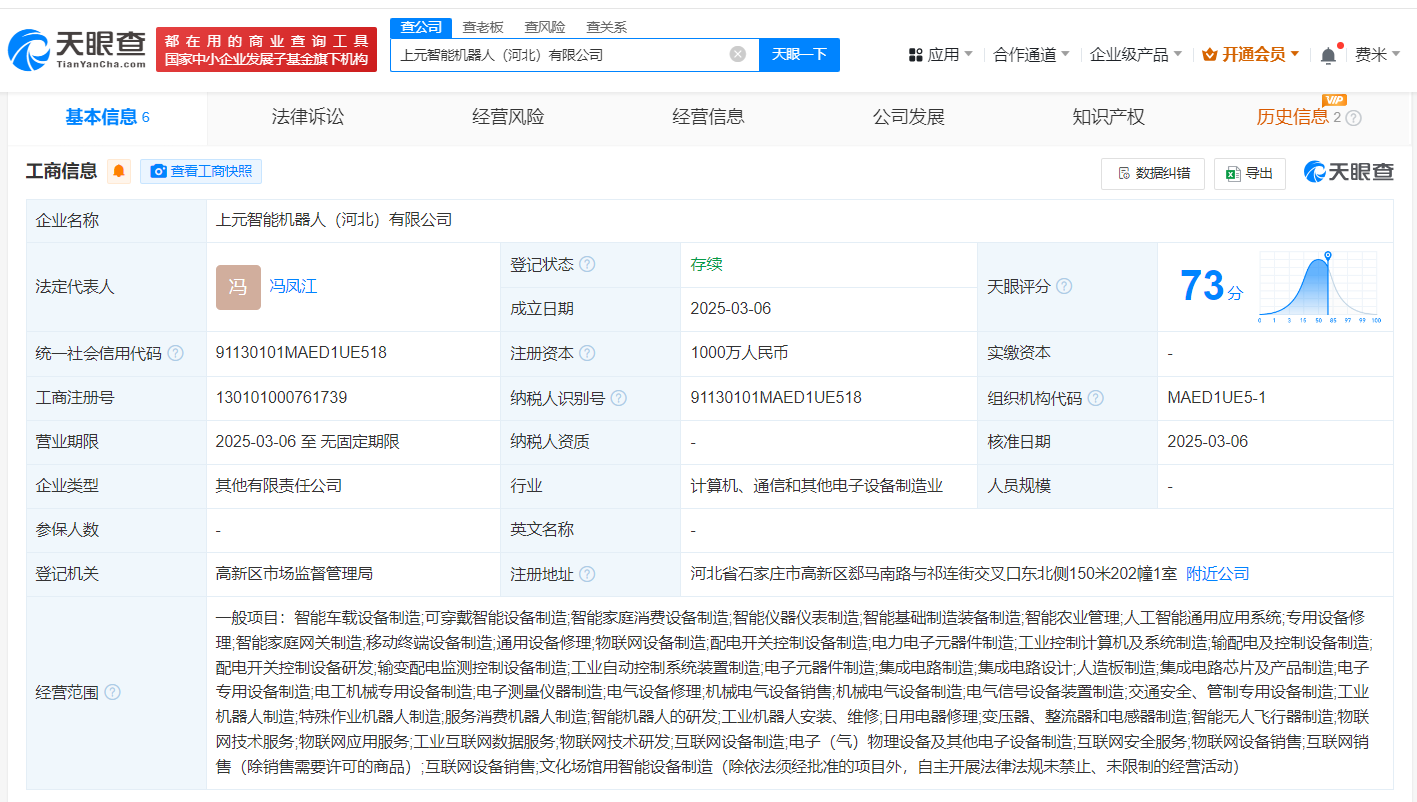The width and height of the screenshot is (1417, 802).
Task: Click help icon beside 天眼评分
Action: click(1064, 287)
